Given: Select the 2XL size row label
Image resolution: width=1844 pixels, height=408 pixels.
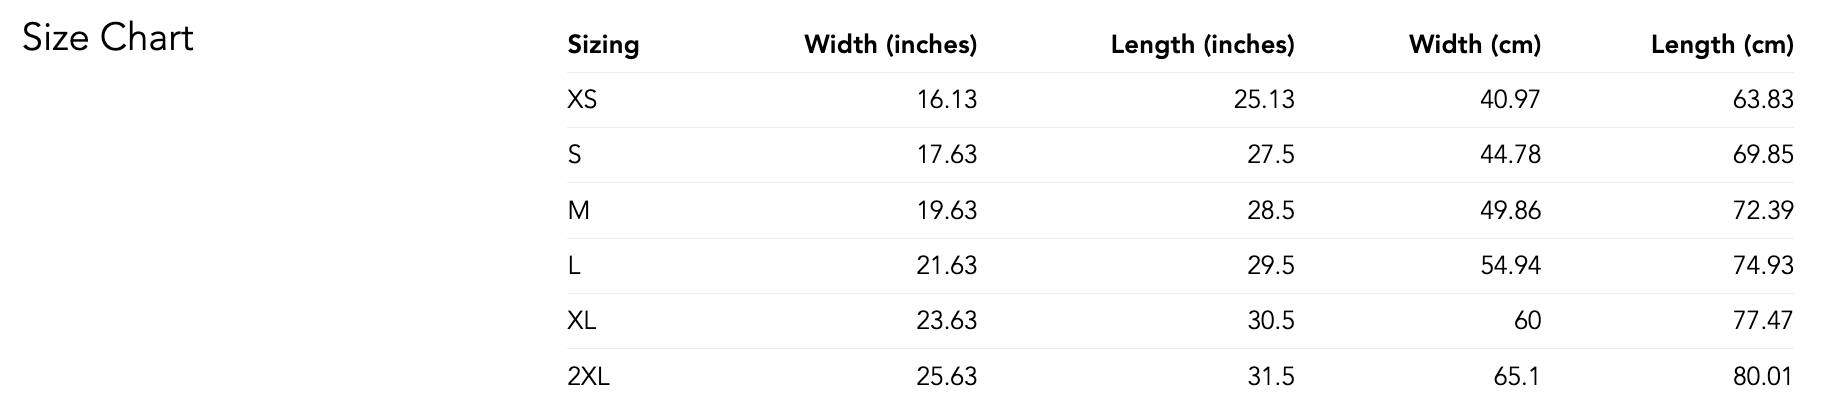Looking at the screenshot, I should pos(588,377).
